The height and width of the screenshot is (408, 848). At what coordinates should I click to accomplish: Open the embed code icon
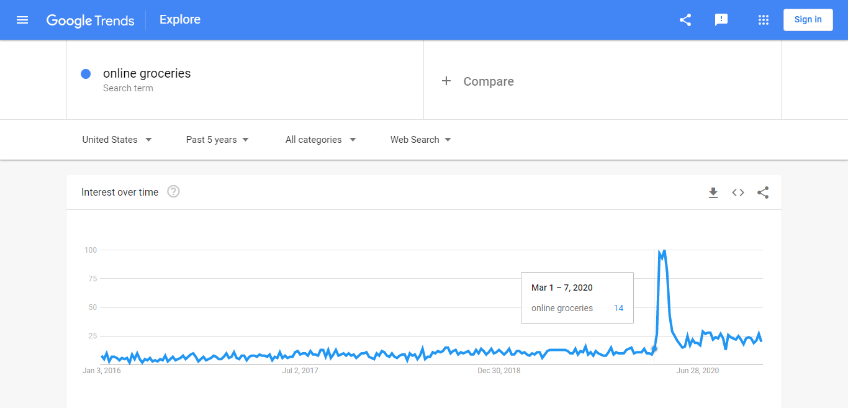click(738, 193)
